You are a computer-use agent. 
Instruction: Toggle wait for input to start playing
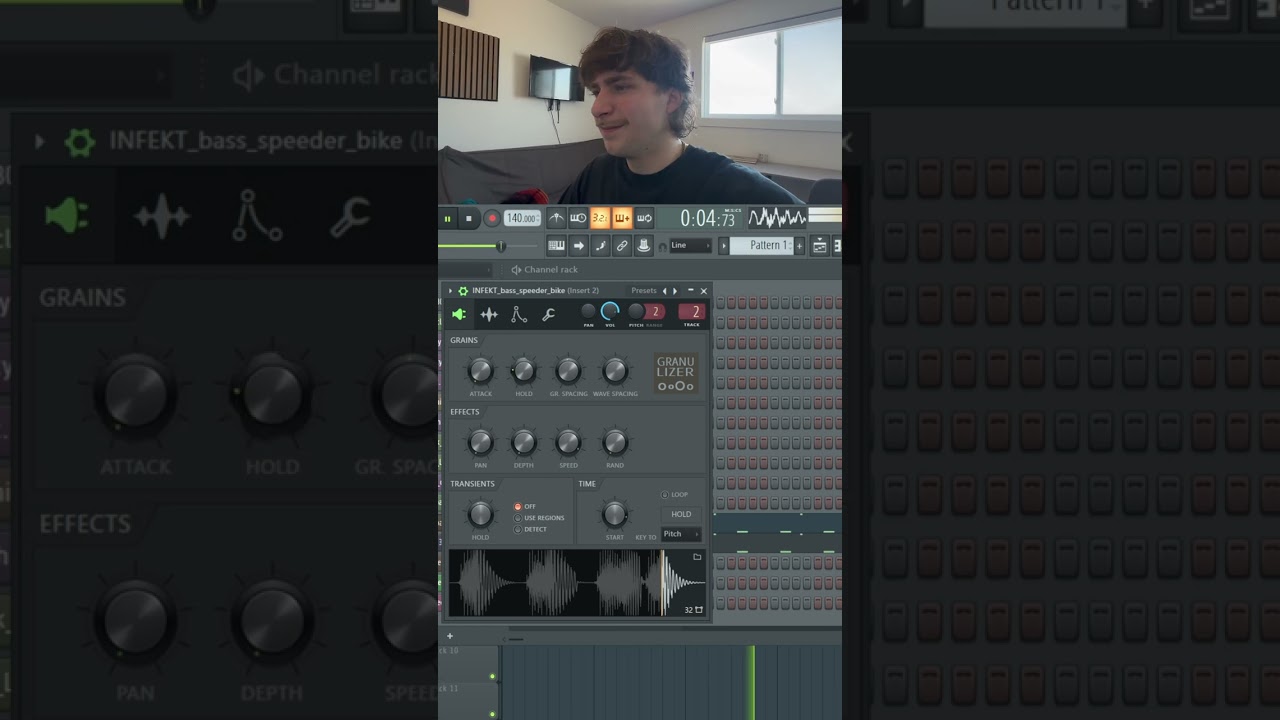578,217
